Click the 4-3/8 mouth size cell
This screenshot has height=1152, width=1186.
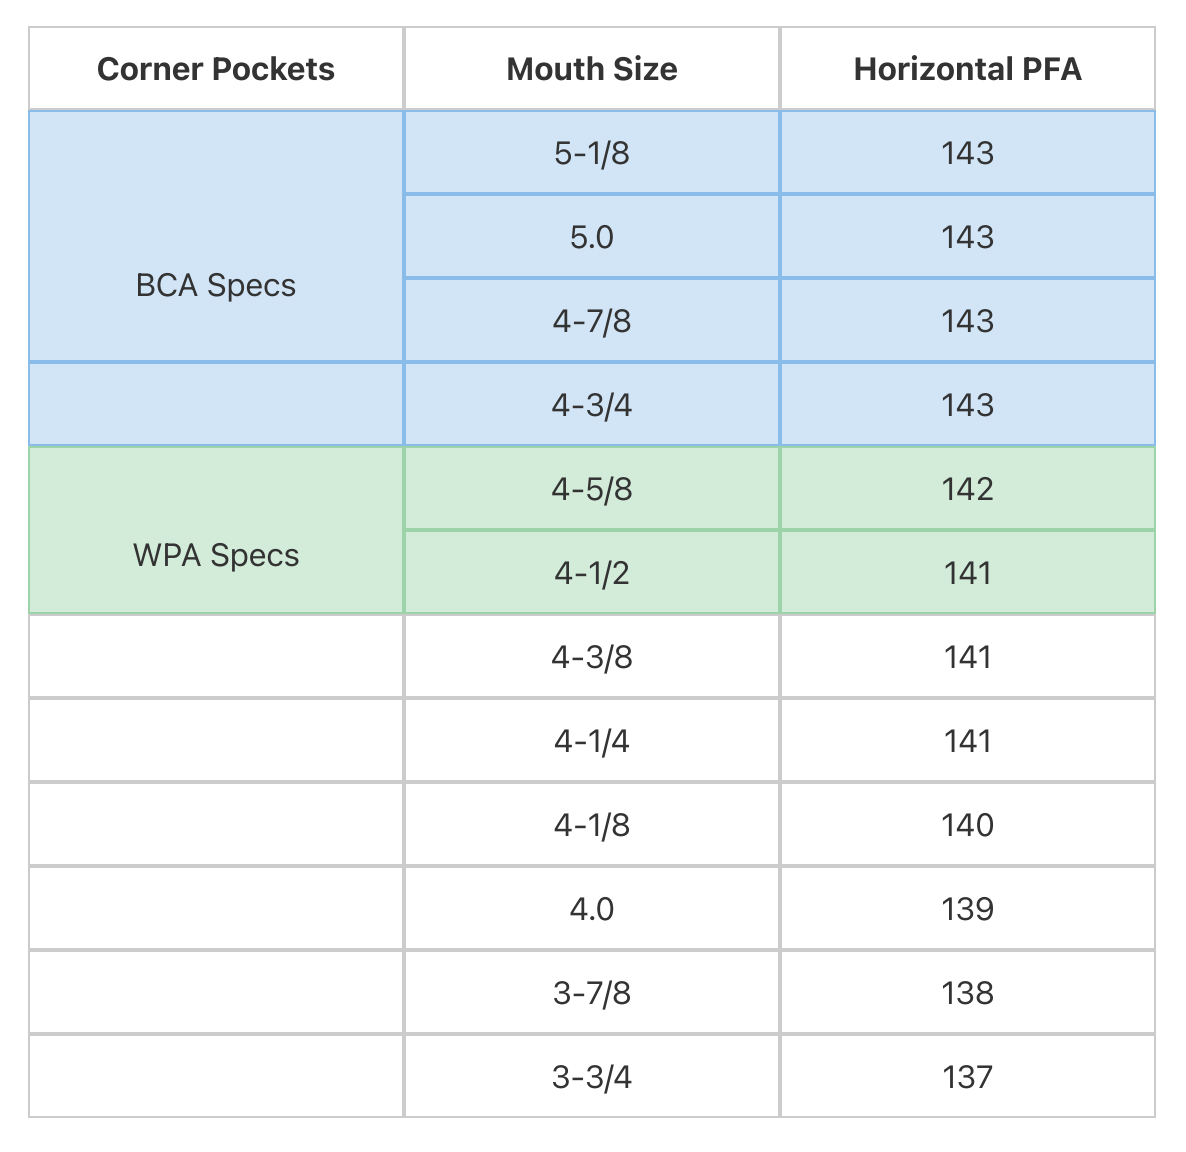click(x=592, y=657)
